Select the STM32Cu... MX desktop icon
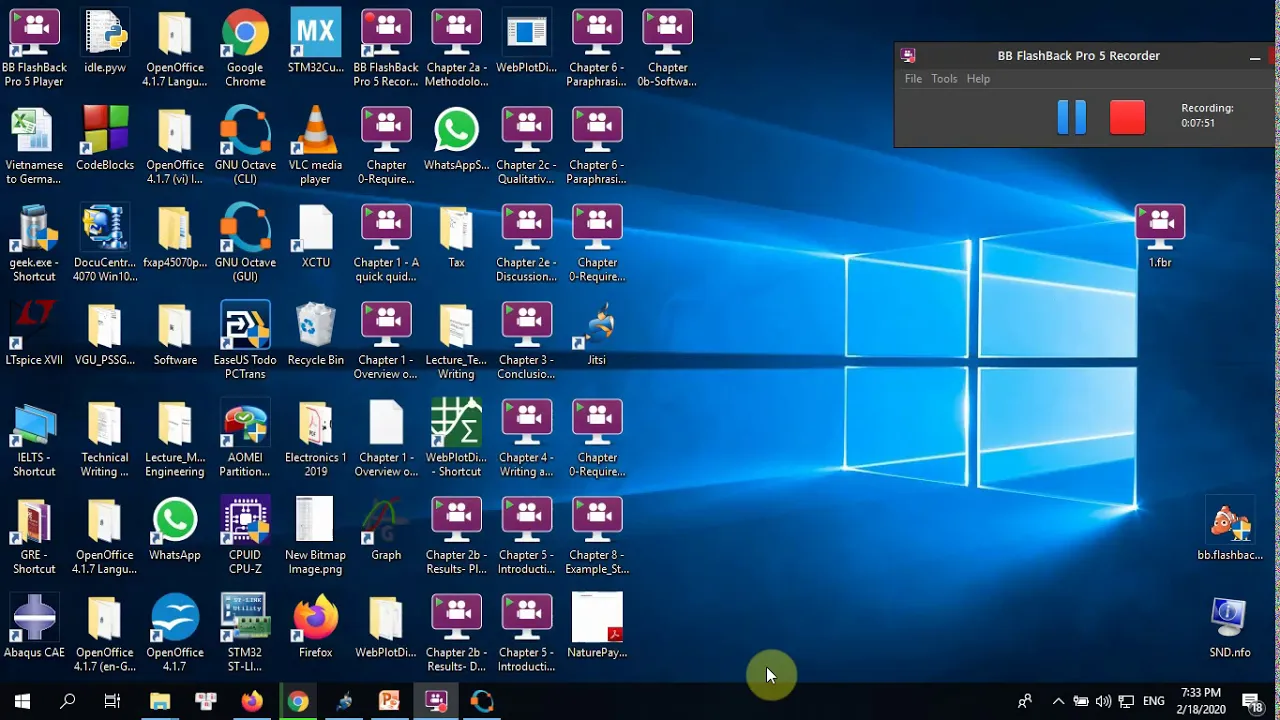This screenshot has height=720, width=1280. pyautogui.click(x=315, y=42)
